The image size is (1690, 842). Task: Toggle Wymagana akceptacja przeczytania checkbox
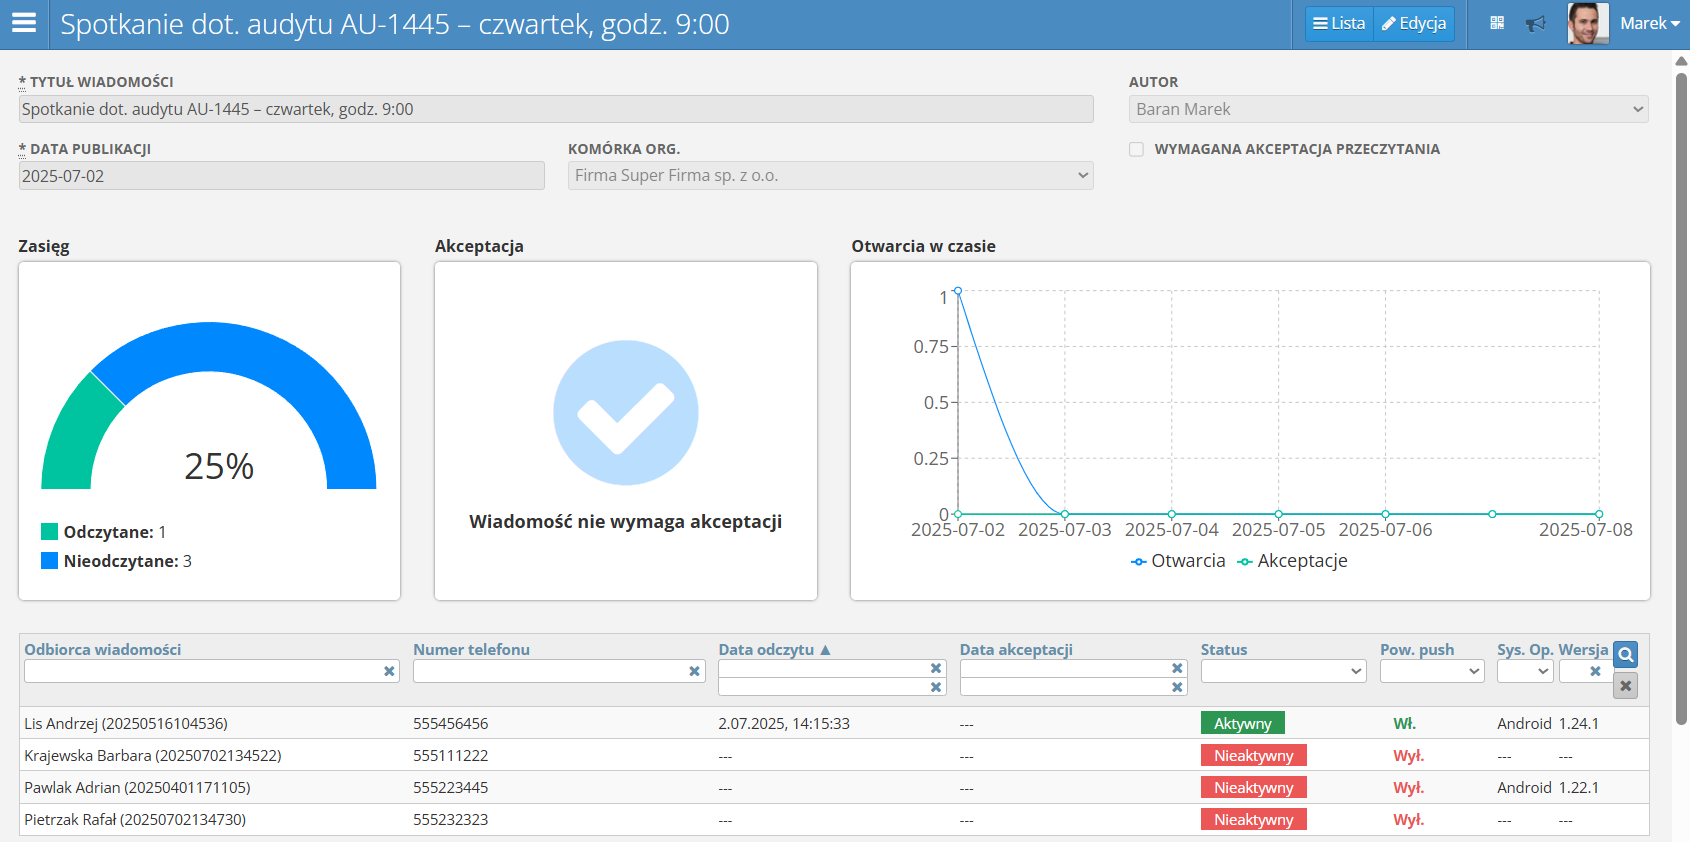pyautogui.click(x=1136, y=149)
